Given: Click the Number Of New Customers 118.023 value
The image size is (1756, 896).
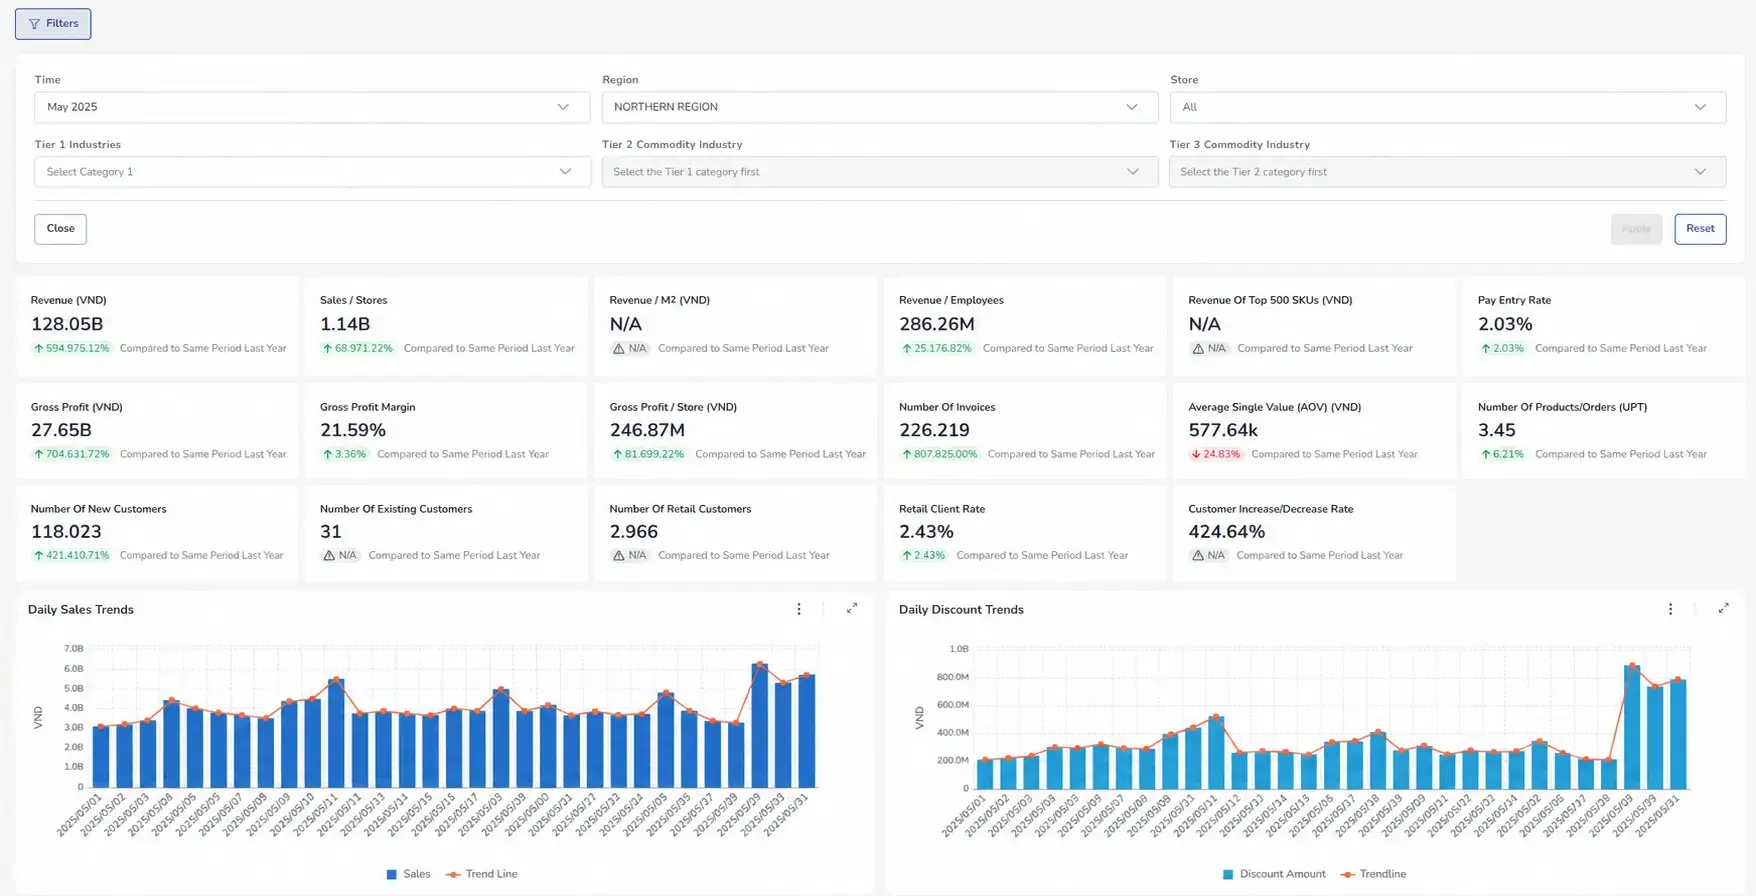Looking at the screenshot, I should (66, 532).
